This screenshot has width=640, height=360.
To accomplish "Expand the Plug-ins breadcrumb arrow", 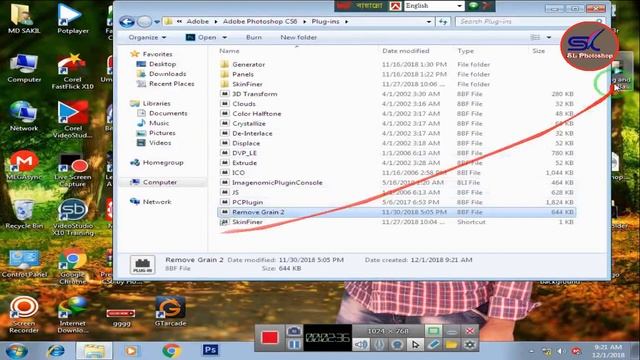I will click(x=347, y=22).
